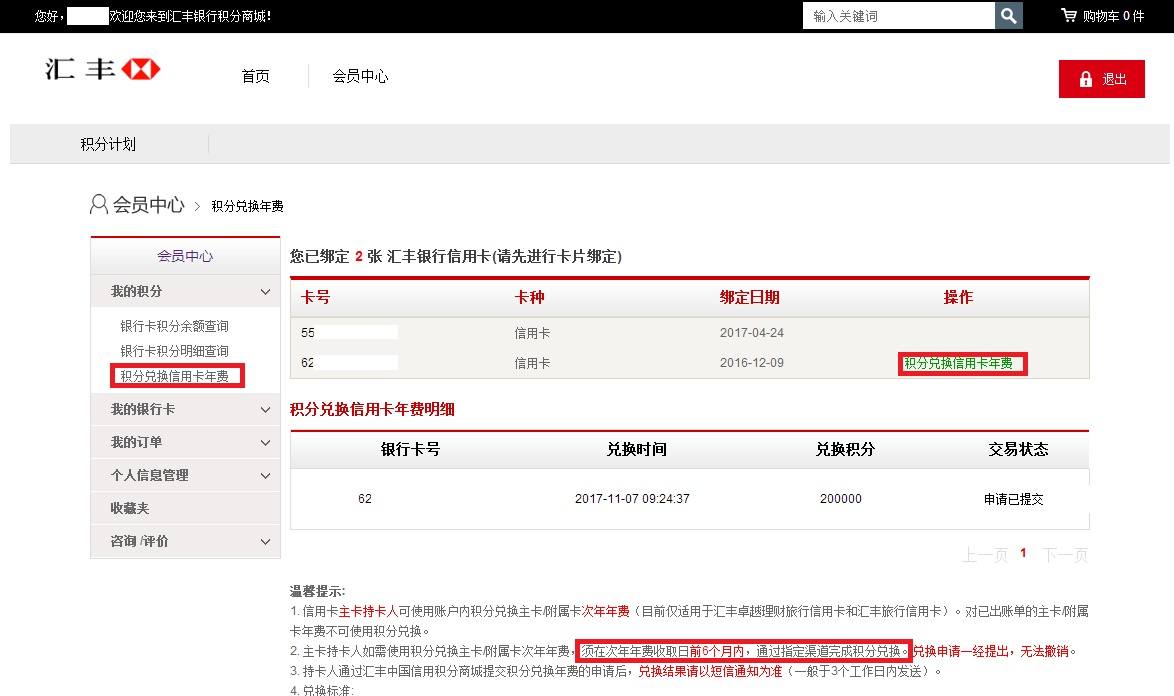
Task: Click 购物车 0 件 cart link
Action: [x=1103, y=16]
